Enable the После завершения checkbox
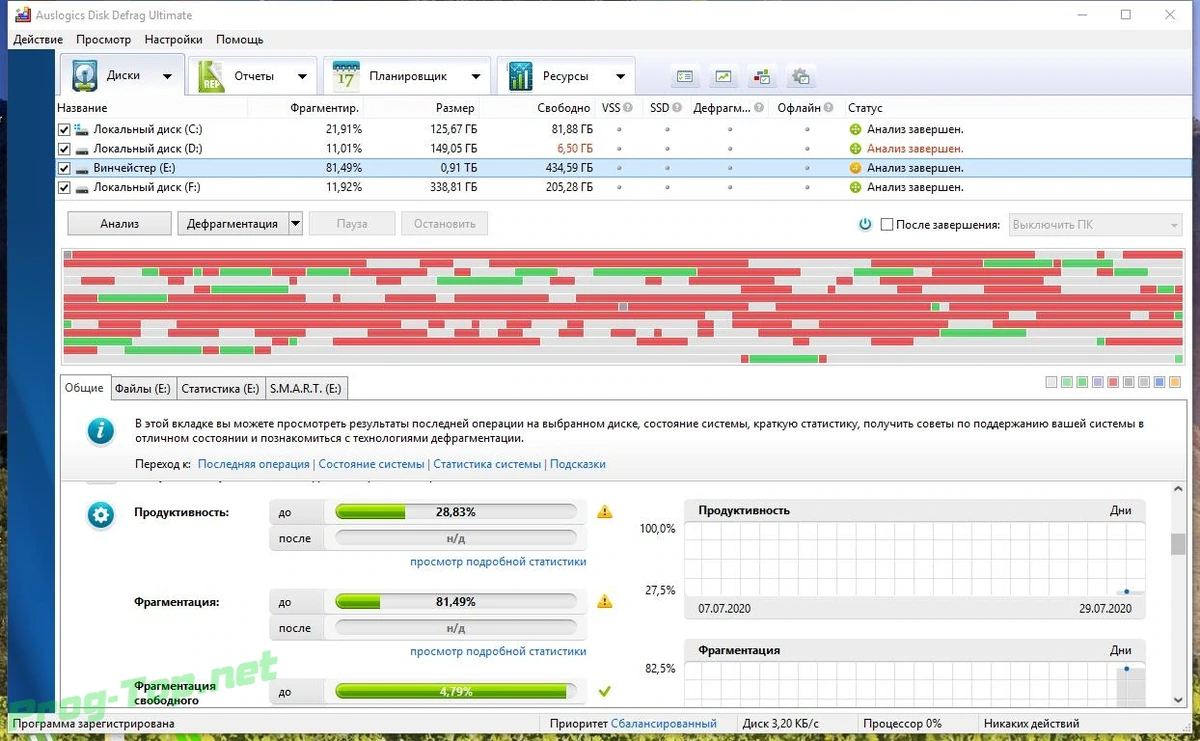The width and height of the screenshot is (1200, 741). pos(886,225)
